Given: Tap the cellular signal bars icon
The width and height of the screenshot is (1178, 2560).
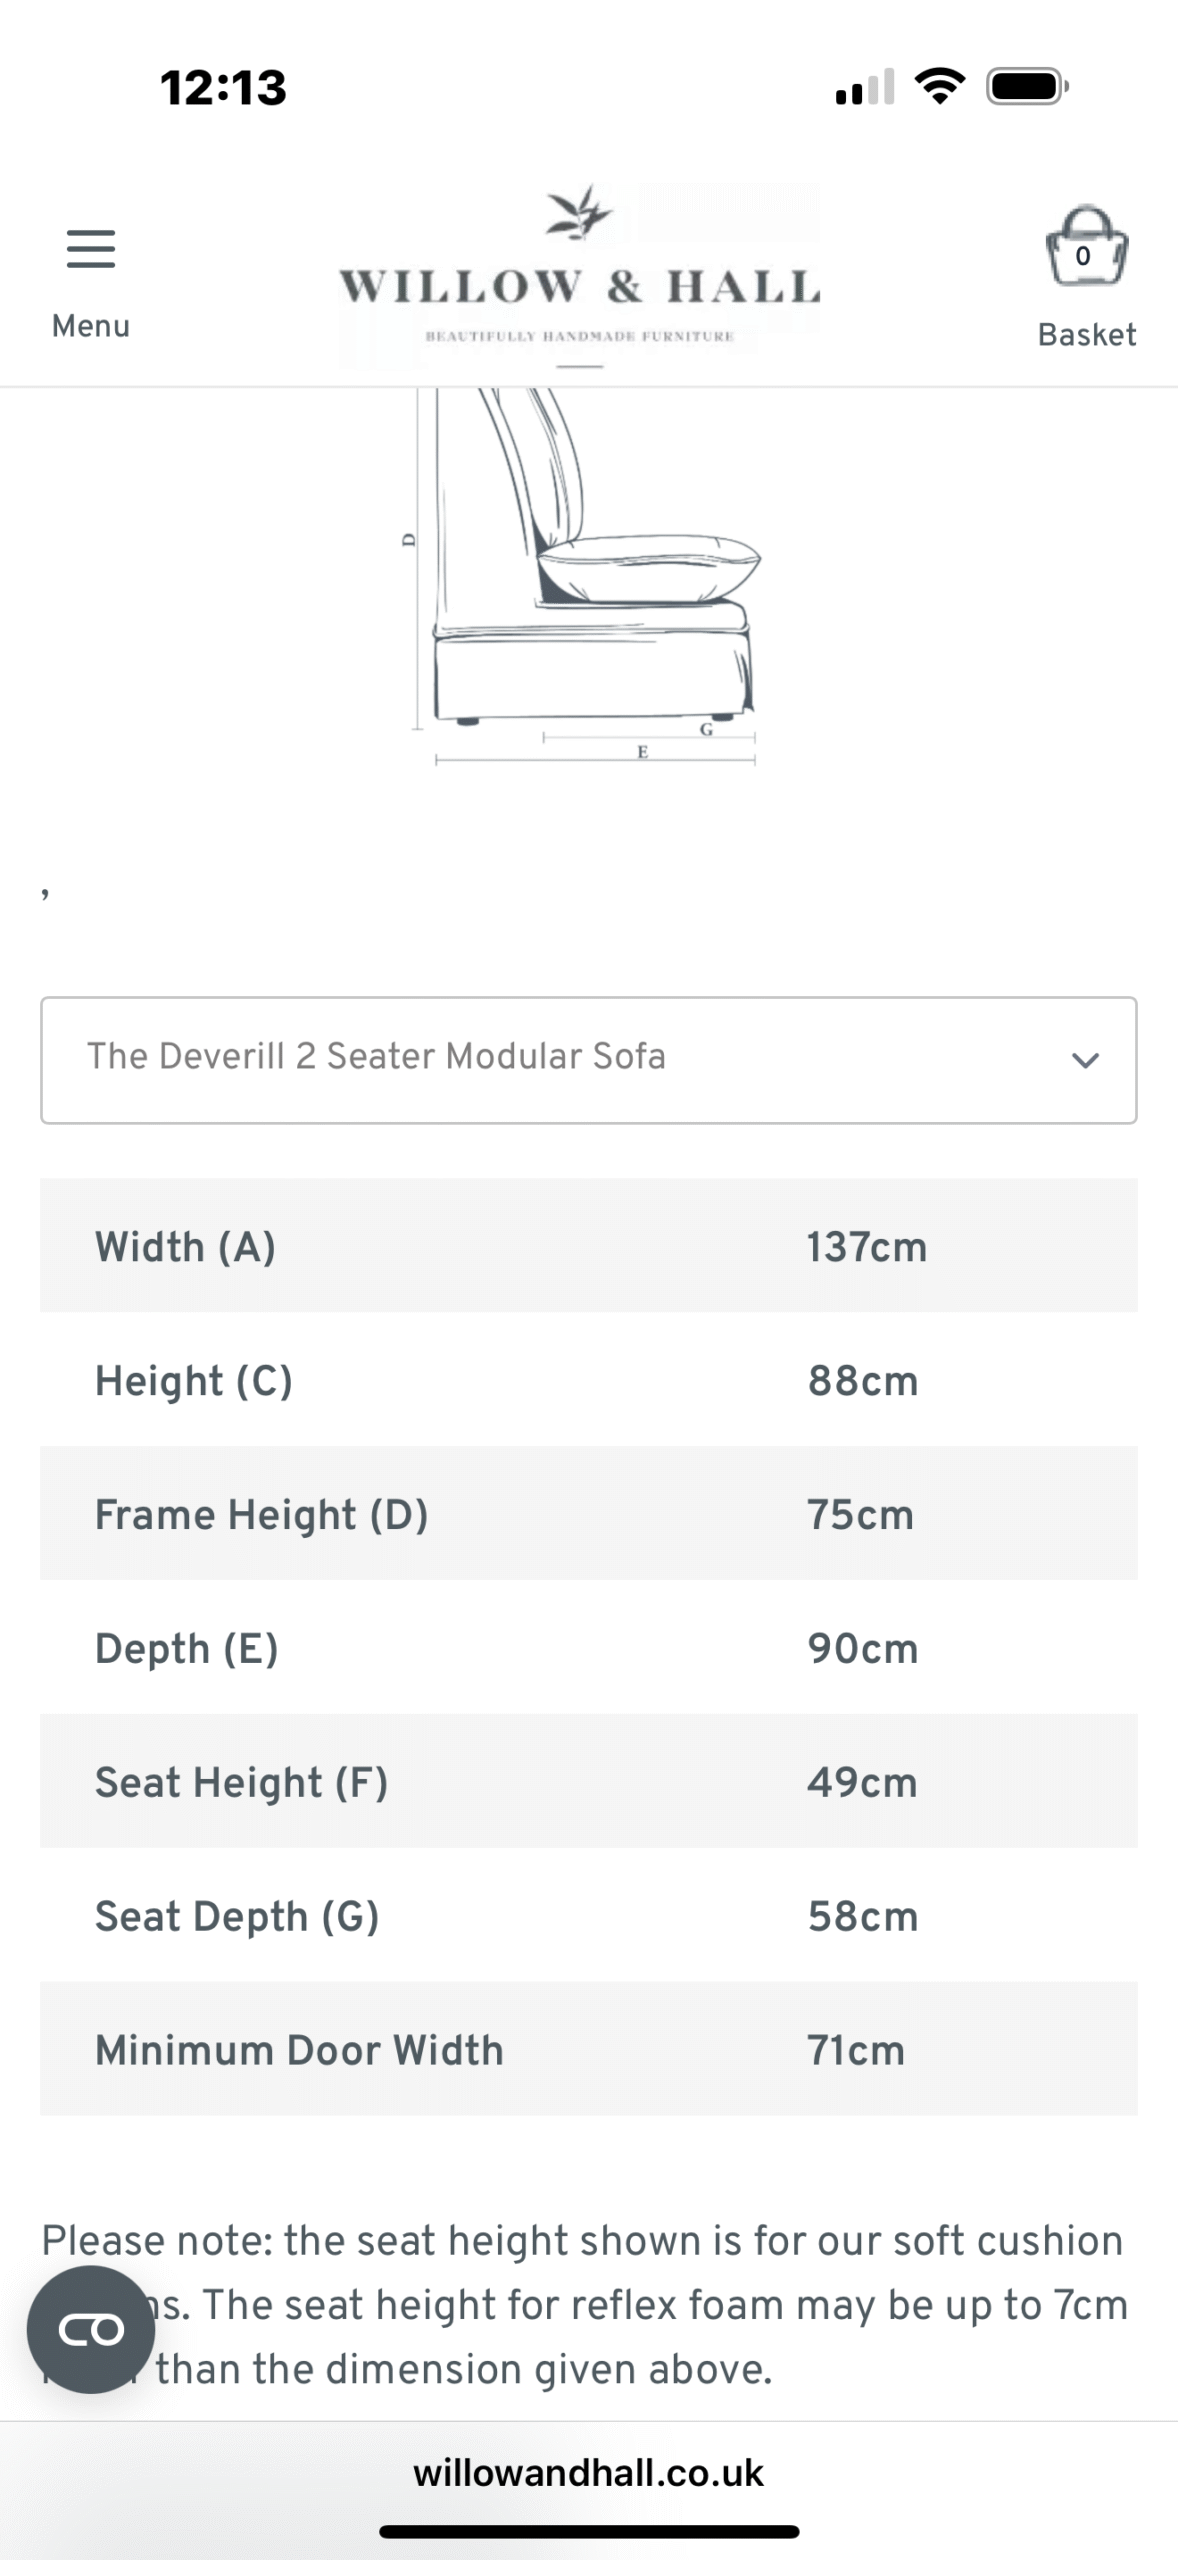Looking at the screenshot, I should tap(864, 88).
